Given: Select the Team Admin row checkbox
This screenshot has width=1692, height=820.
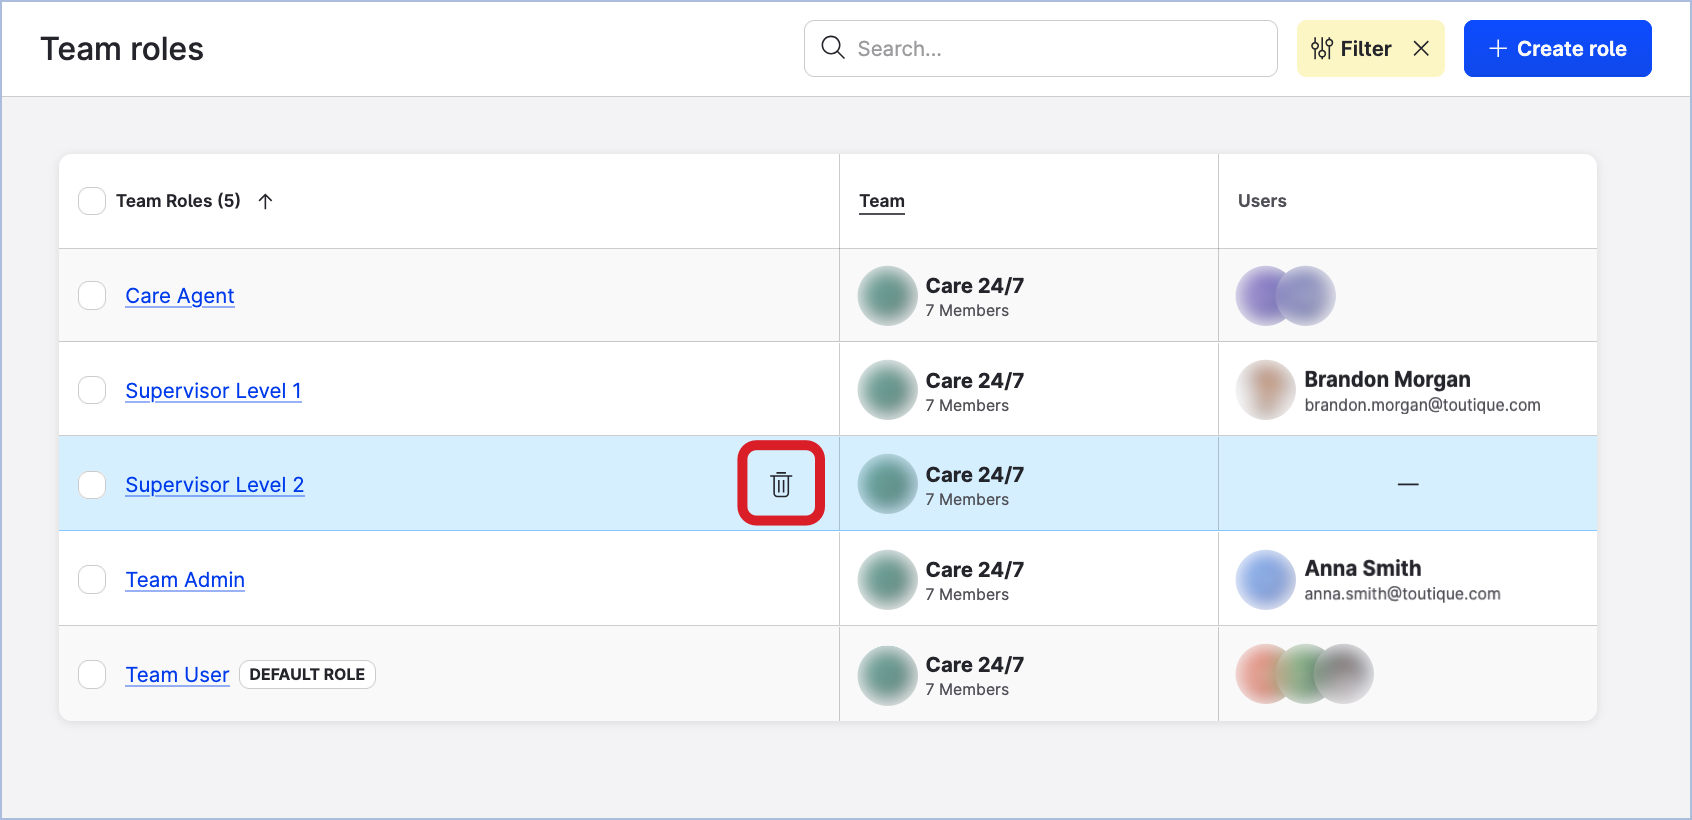Looking at the screenshot, I should (x=92, y=580).
